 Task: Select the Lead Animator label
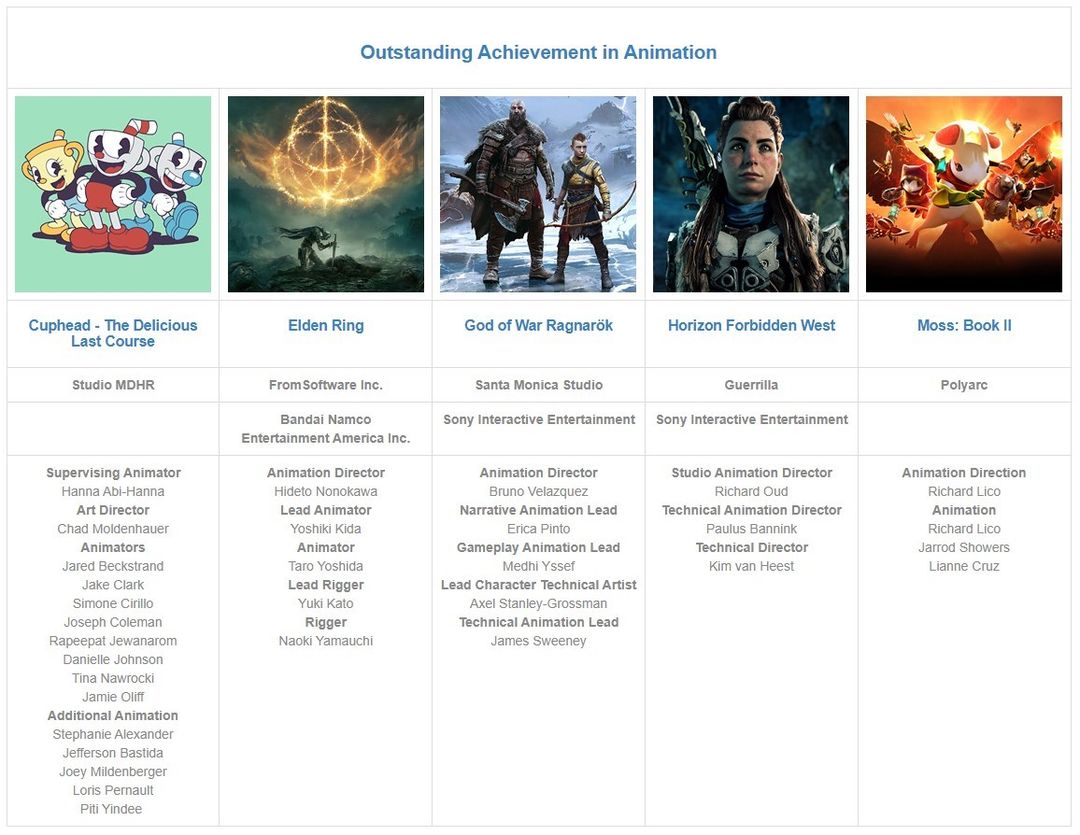click(x=326, y=510)
